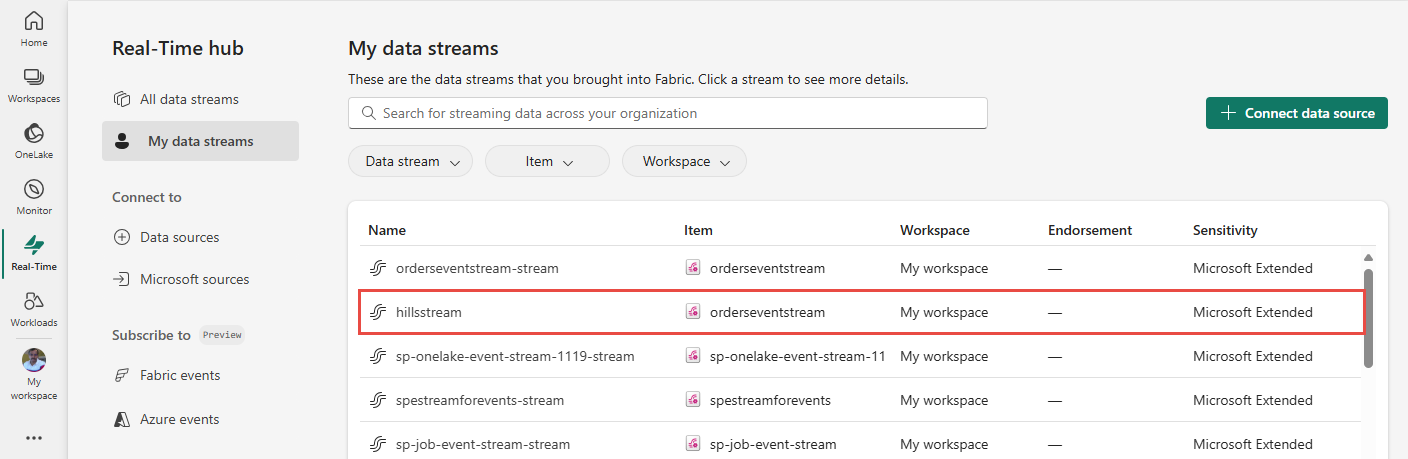Expand the Workspace filter dropdown
1408x459 pixels.
pos(684,161)
